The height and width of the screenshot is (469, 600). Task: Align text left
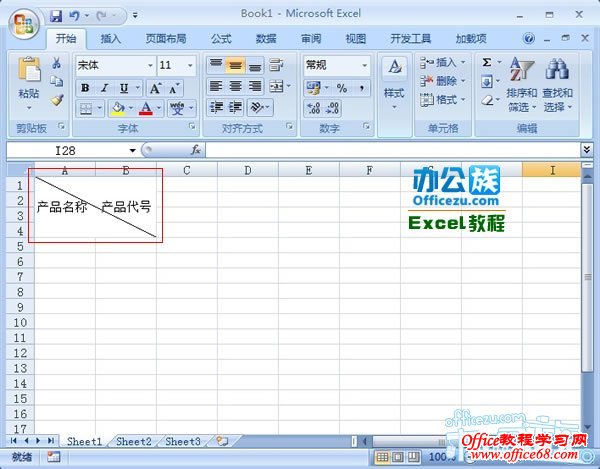pos(216,86)
